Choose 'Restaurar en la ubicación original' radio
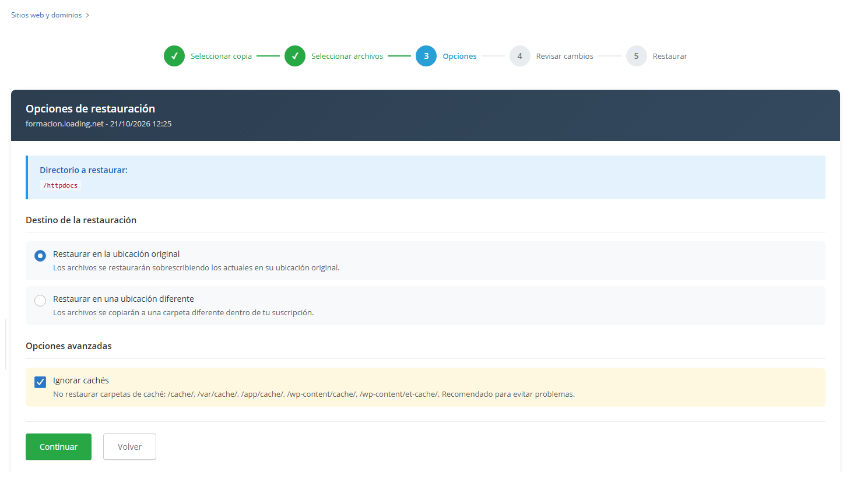This screenshot has height=483, width=850. coord(40,255)
